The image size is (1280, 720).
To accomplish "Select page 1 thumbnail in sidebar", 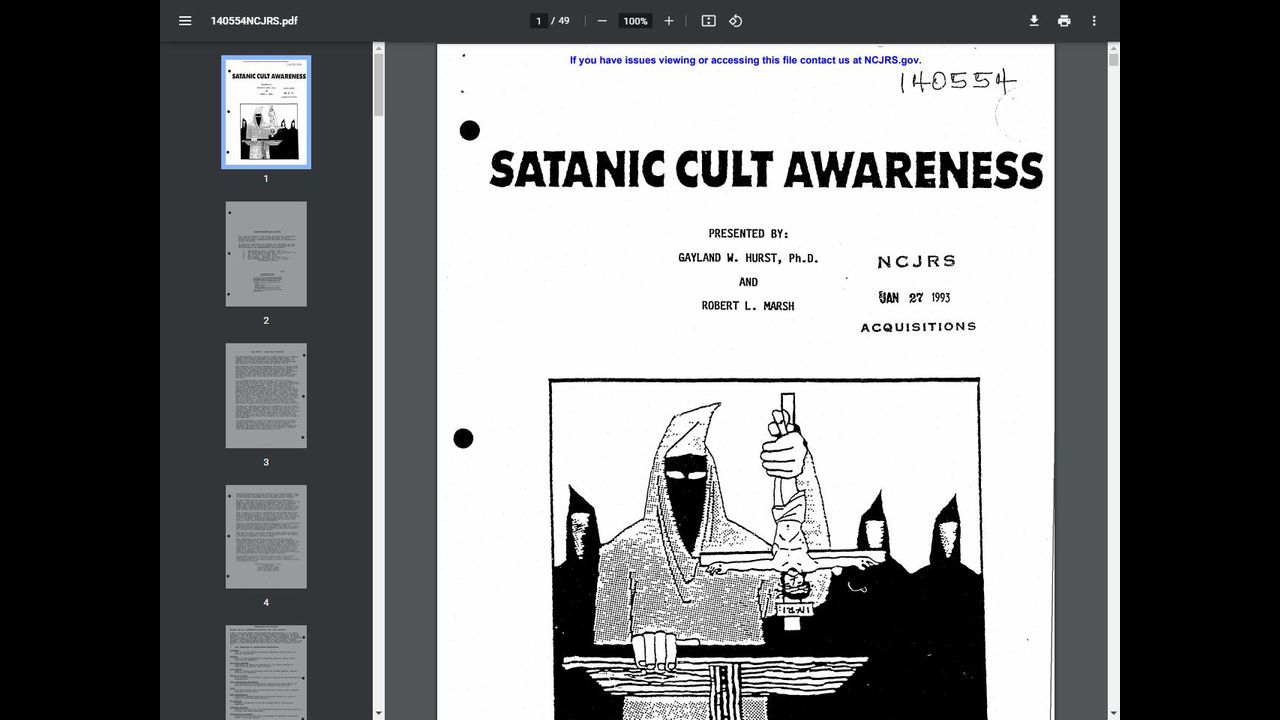I will (x=266, y=112).
